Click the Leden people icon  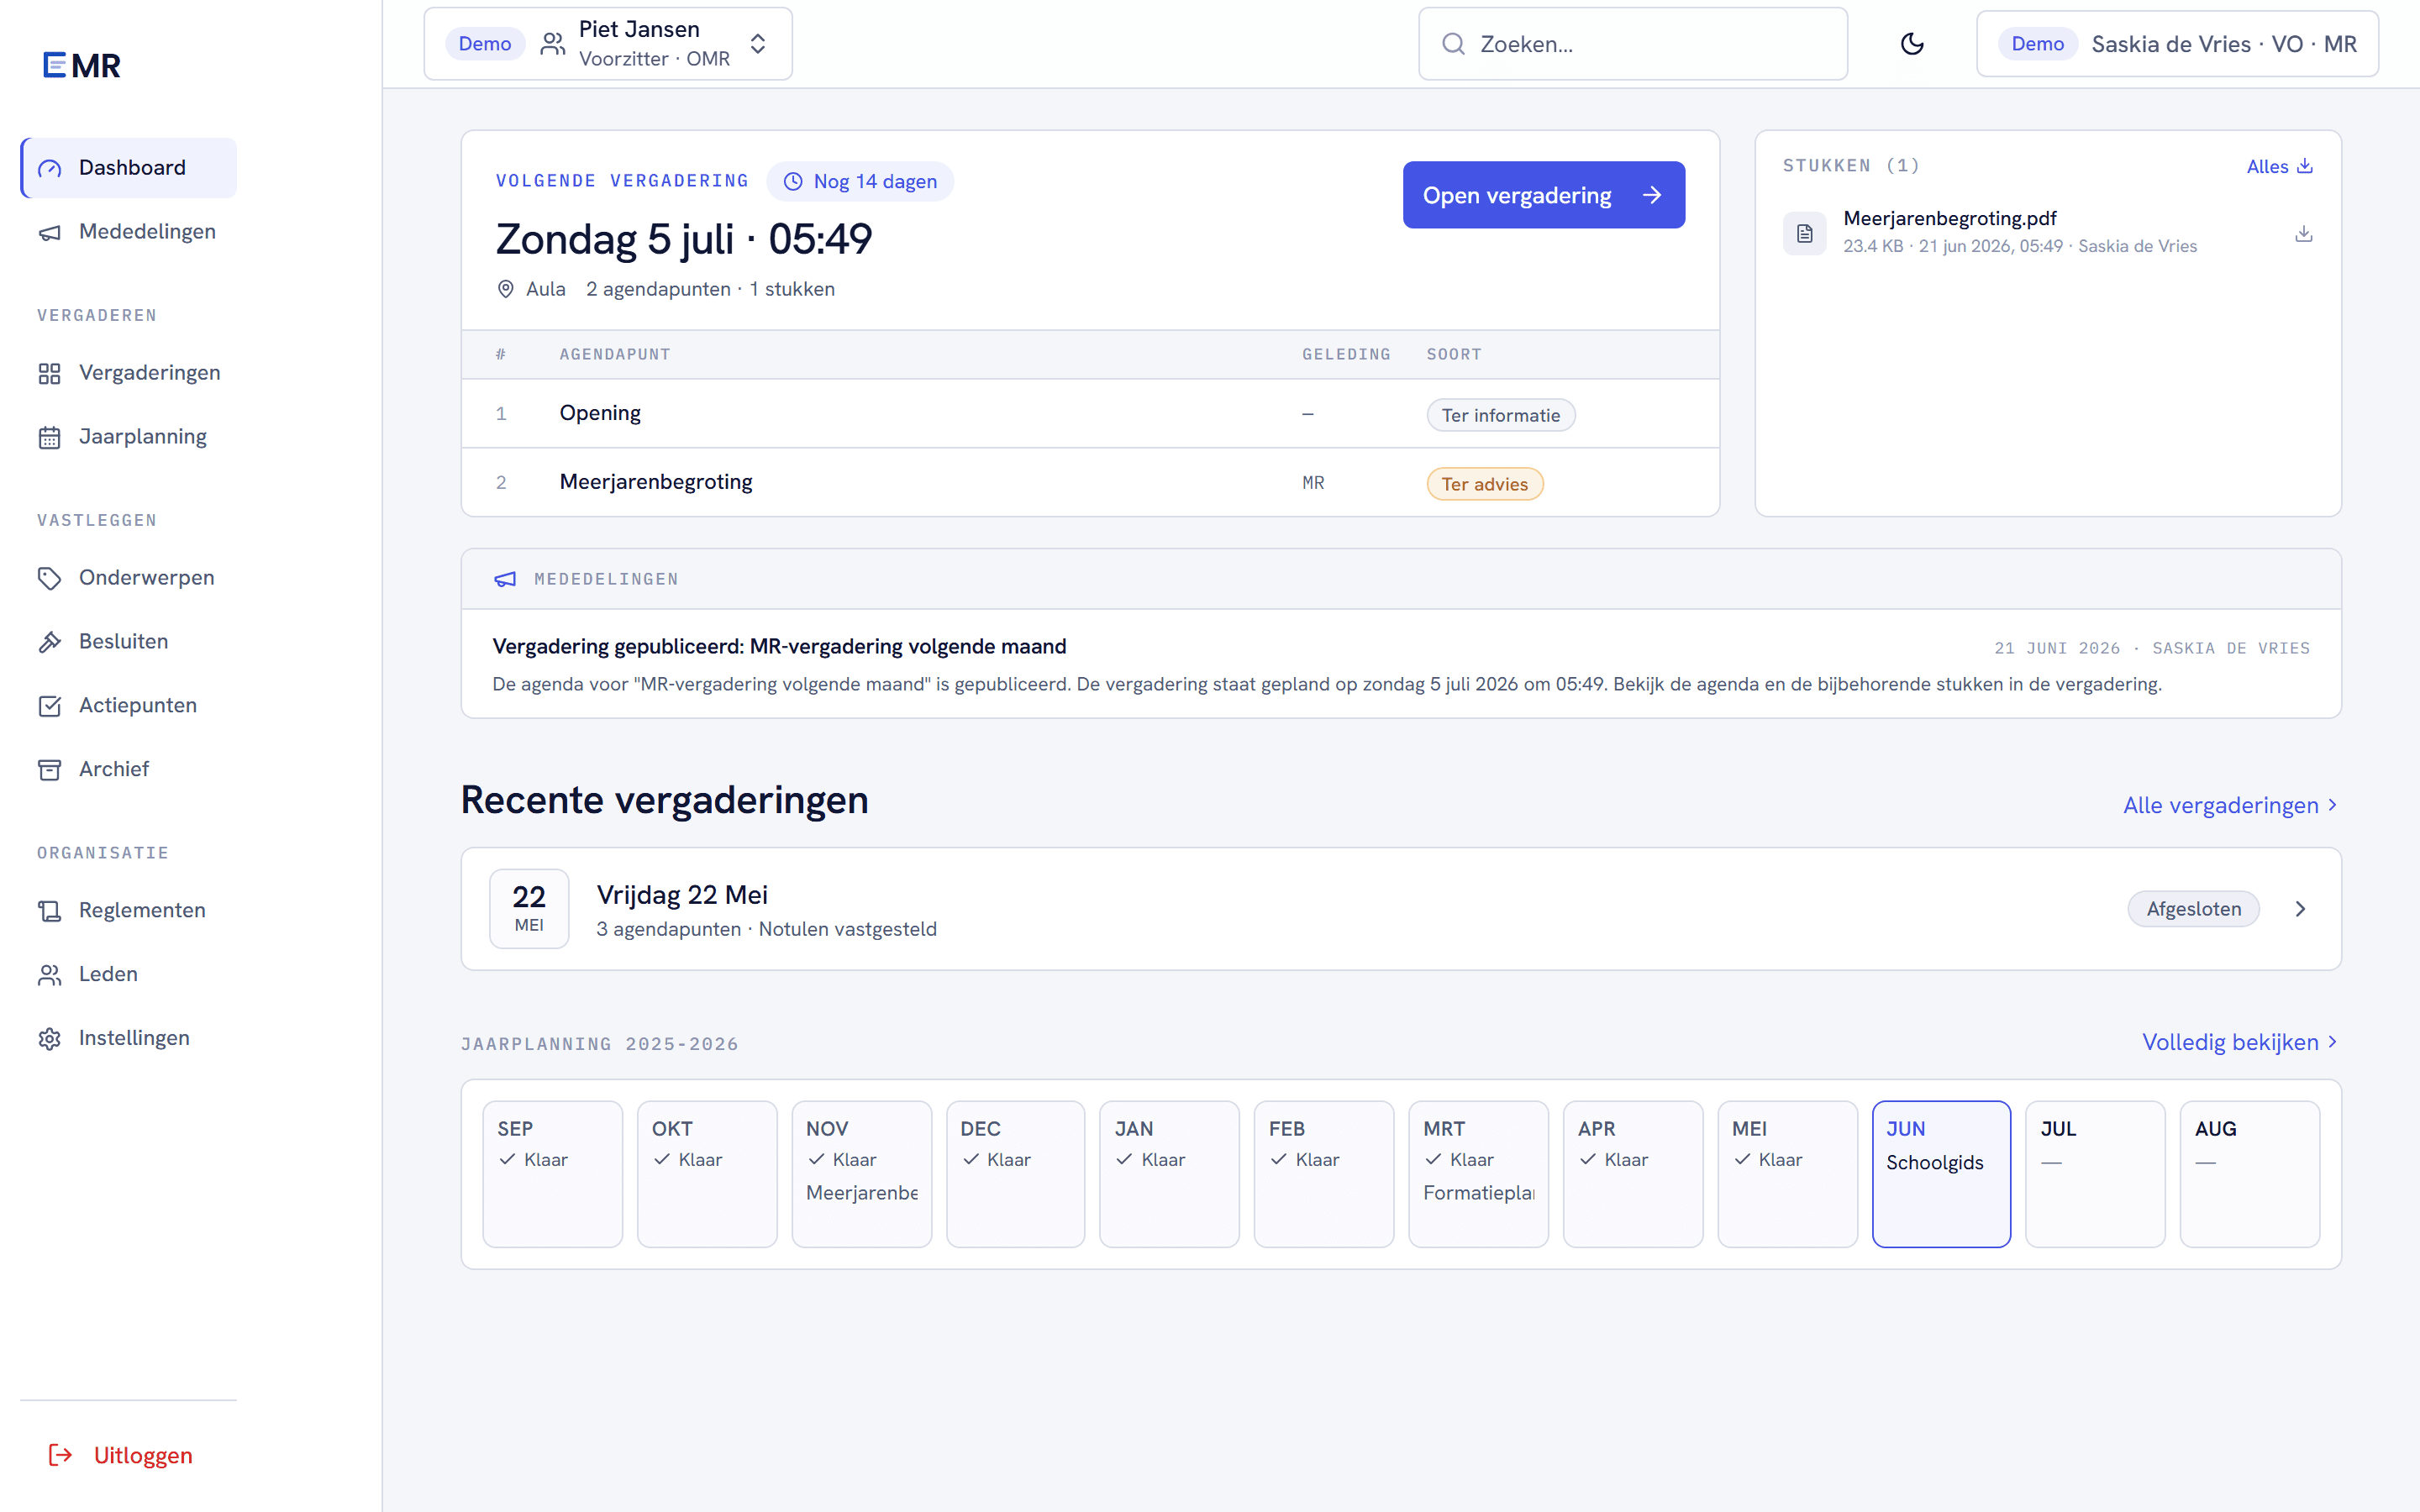pyautogui.click(x=50, y=975)
